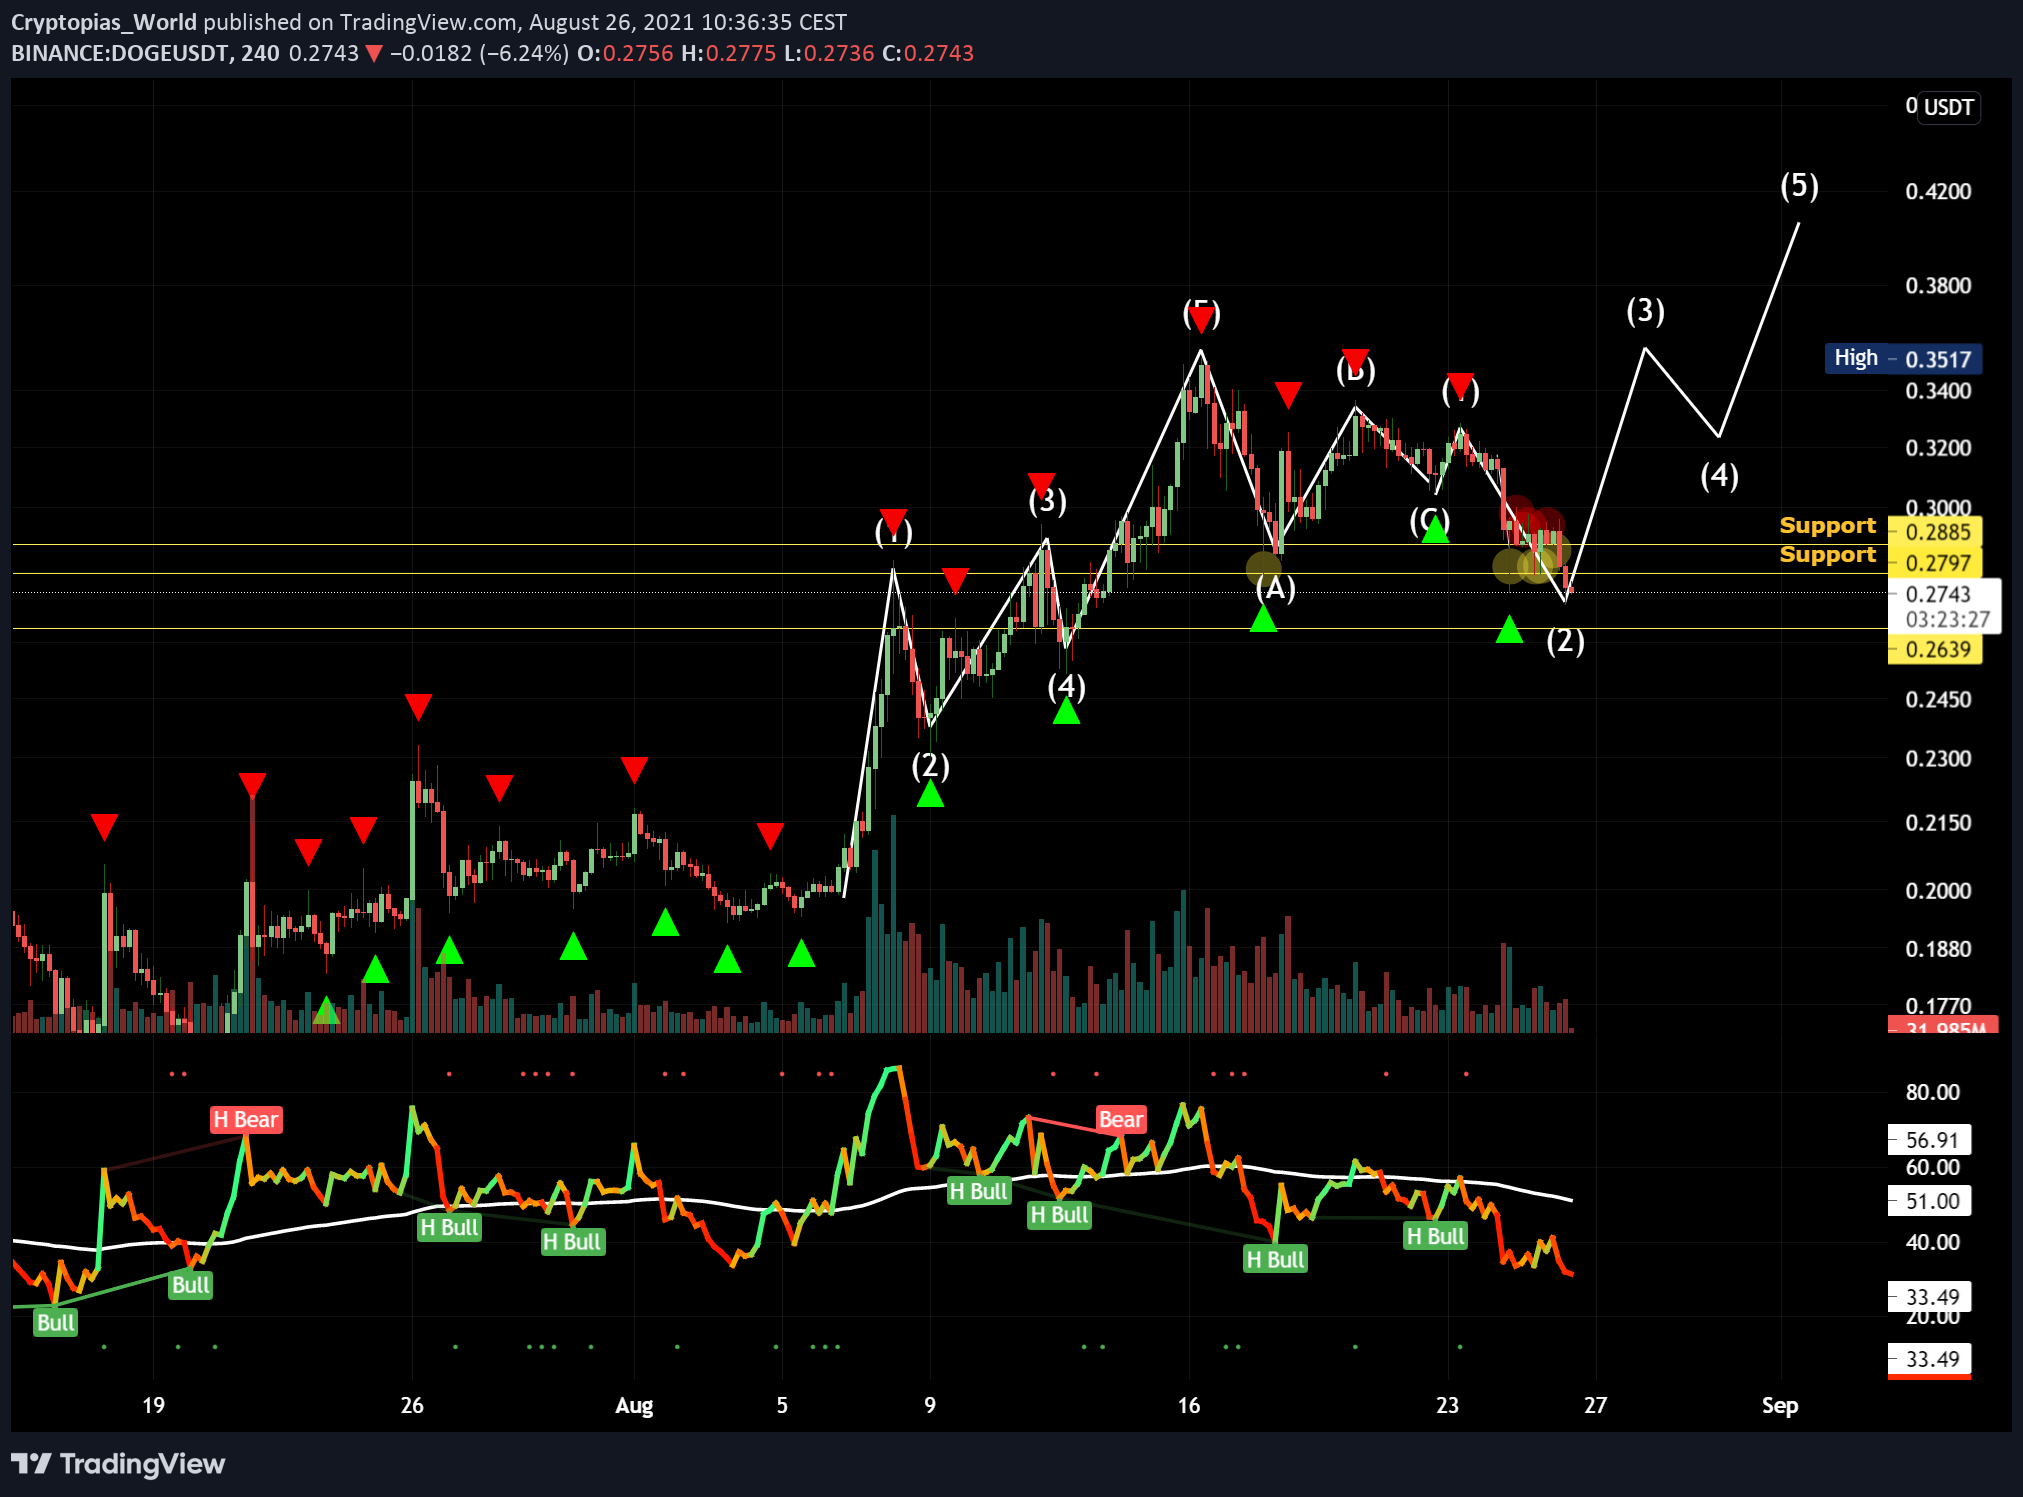Click the 0.3200 price axis value
Viewport: 2023px width, 1497px height.
coord(1938,448)
